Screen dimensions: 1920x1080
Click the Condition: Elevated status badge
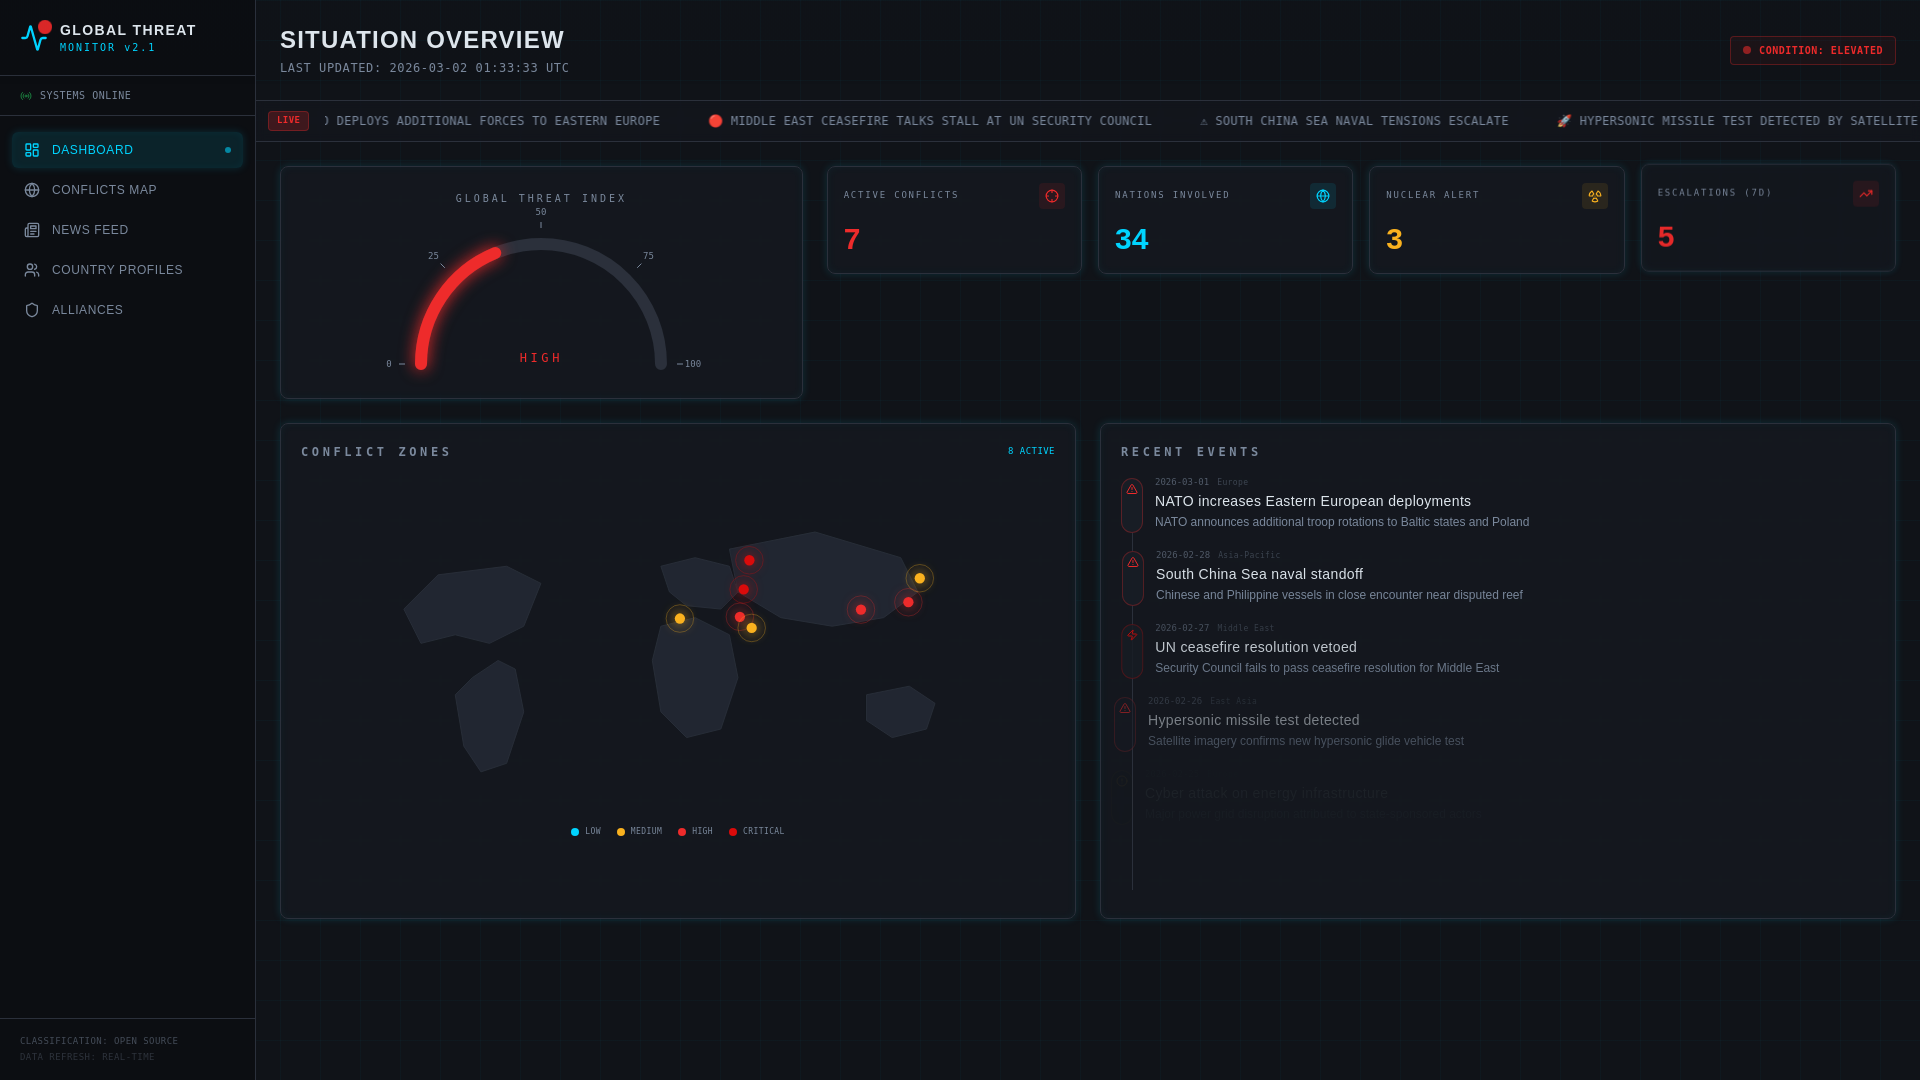tap(1813, 51)
